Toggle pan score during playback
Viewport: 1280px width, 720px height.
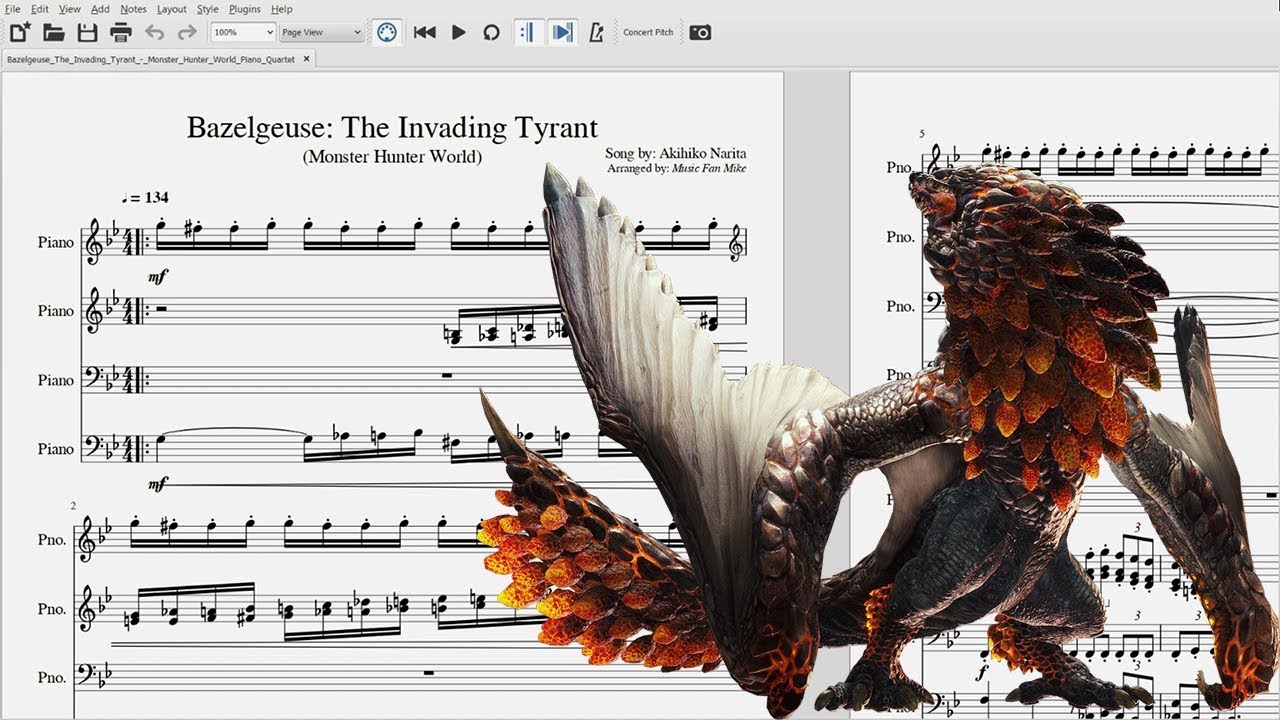point(563,32)
